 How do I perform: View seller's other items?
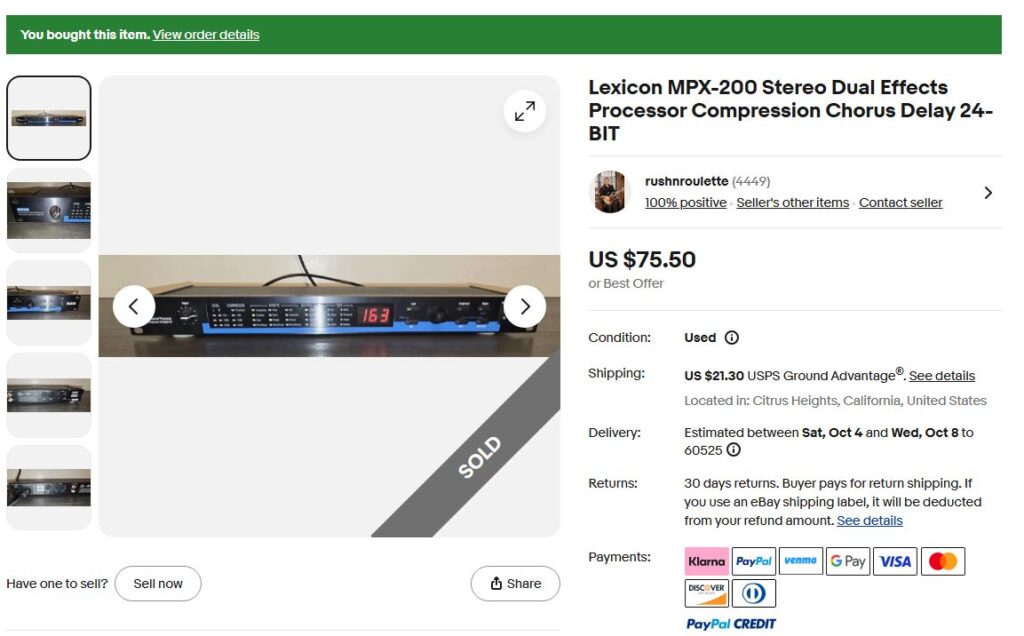(793, 202)
